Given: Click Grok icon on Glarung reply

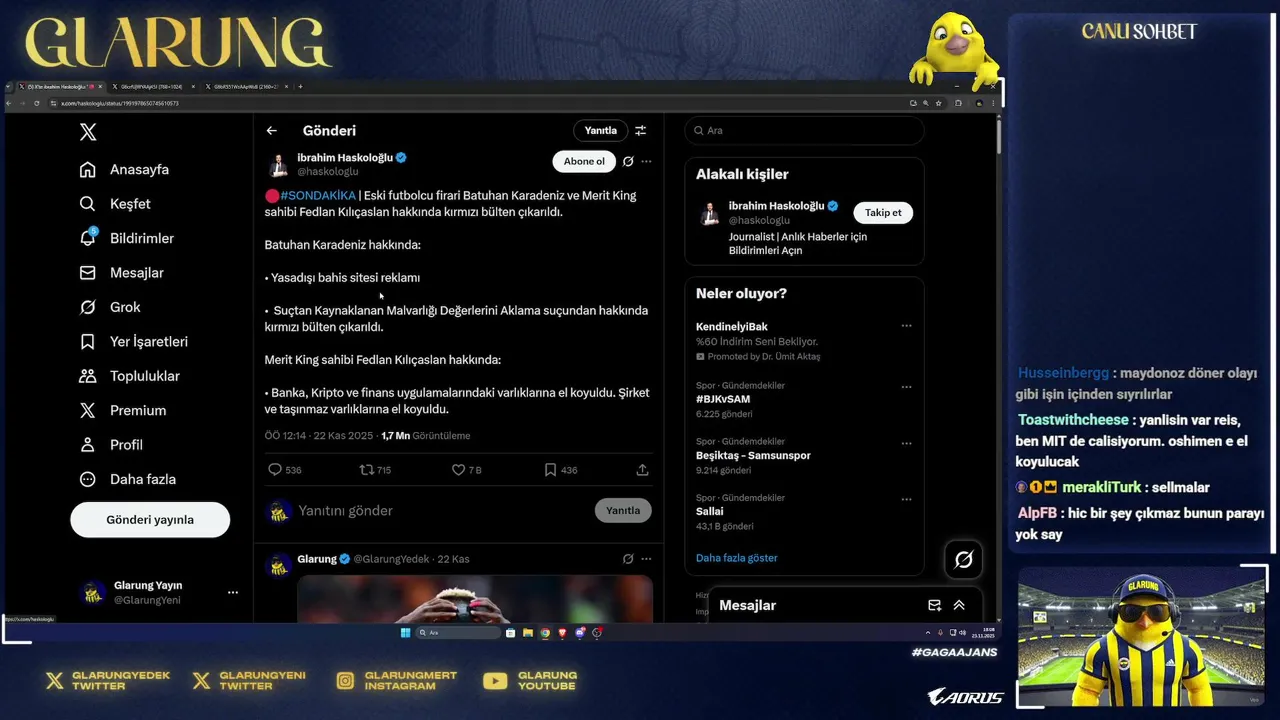Looking at the screenshot, I should (x=628, y=559).
